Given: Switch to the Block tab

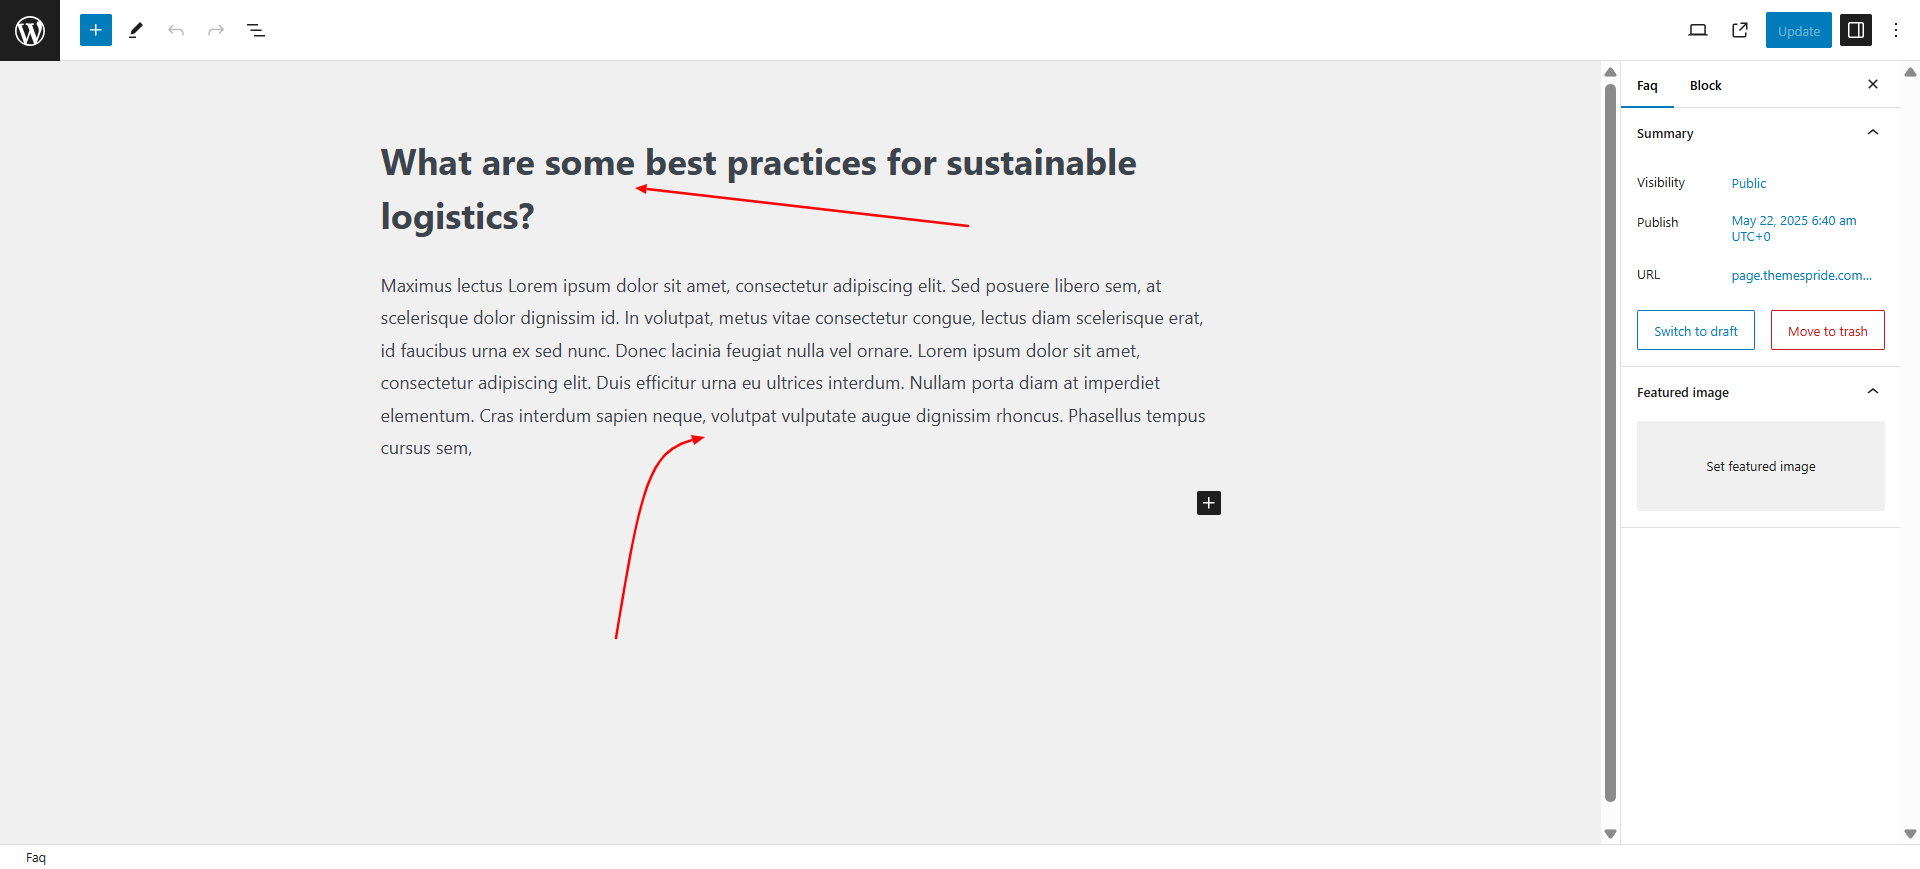Looking at the screenshot, I should [1705, 85].
